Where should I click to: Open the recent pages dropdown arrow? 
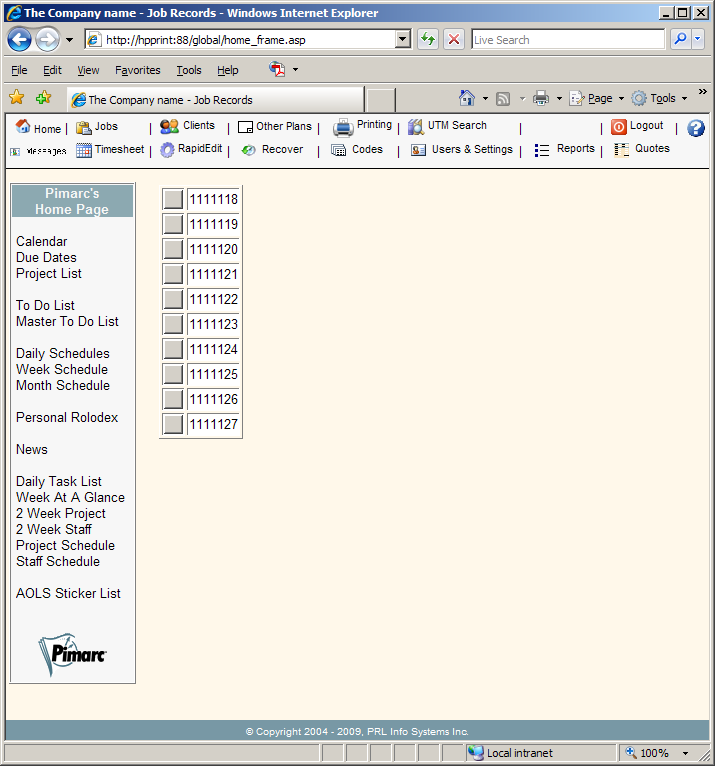coord(69,40)
